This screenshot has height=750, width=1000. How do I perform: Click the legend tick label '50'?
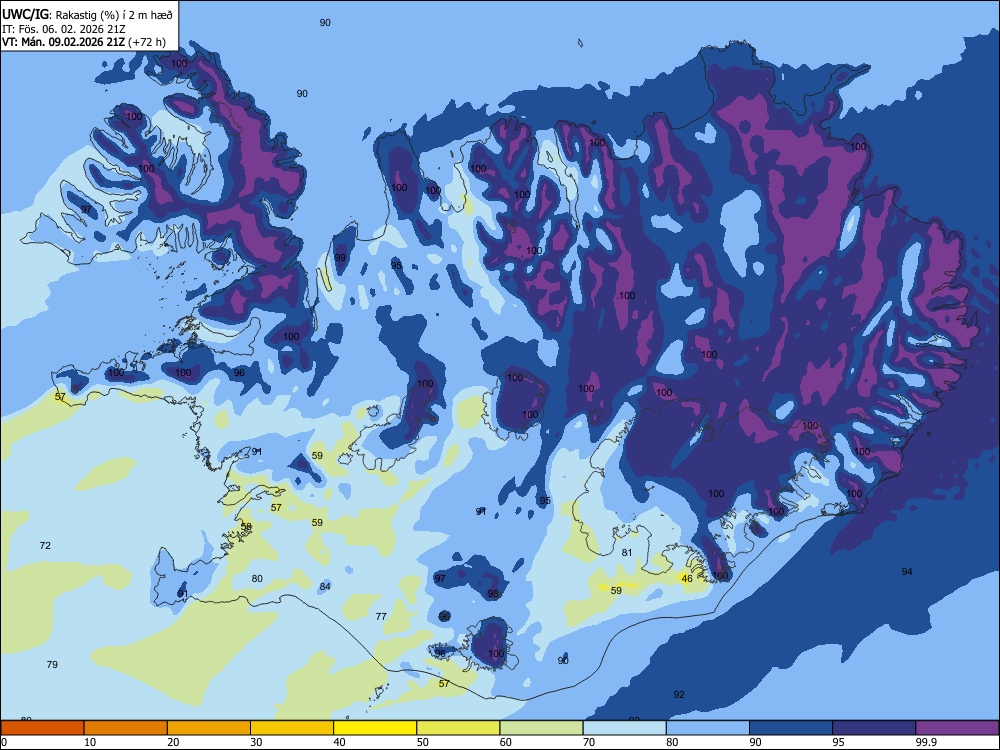click(423, 742)
